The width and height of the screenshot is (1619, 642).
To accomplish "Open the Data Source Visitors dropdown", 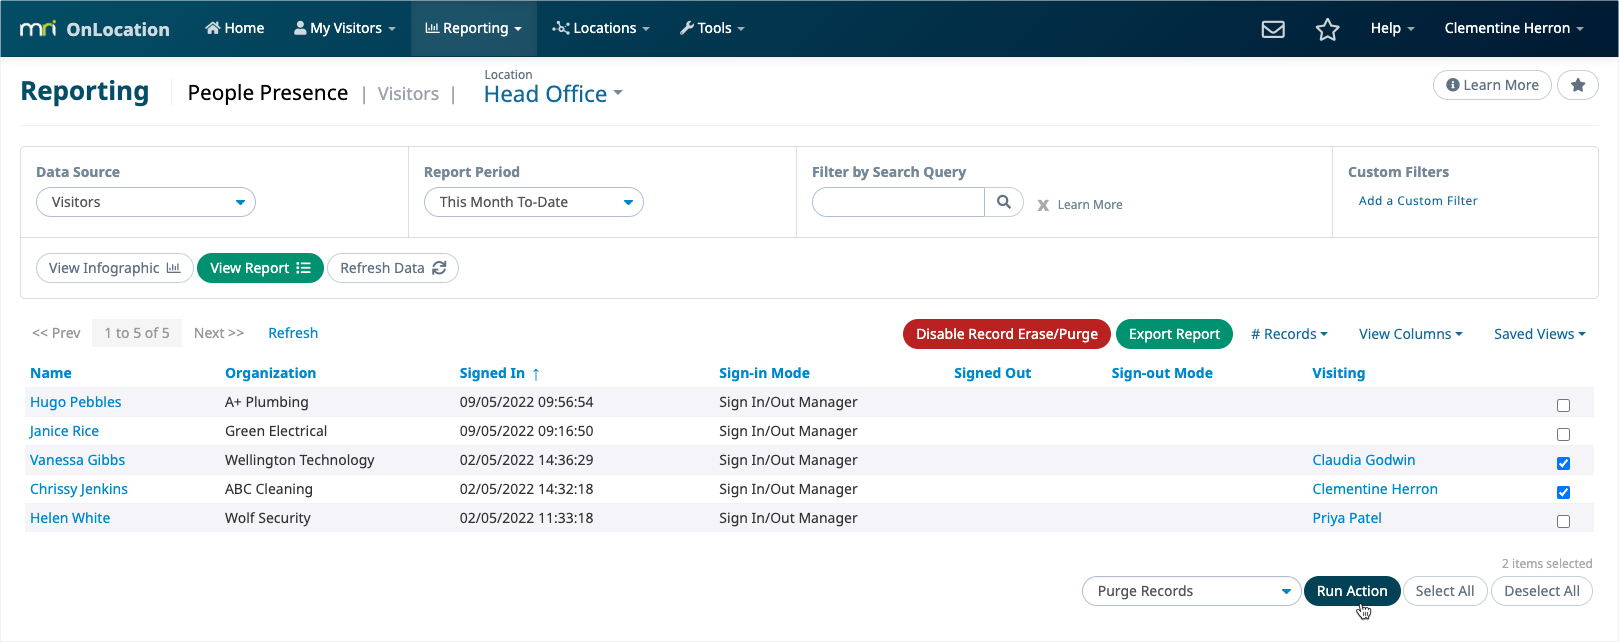I will click(146, 202).
